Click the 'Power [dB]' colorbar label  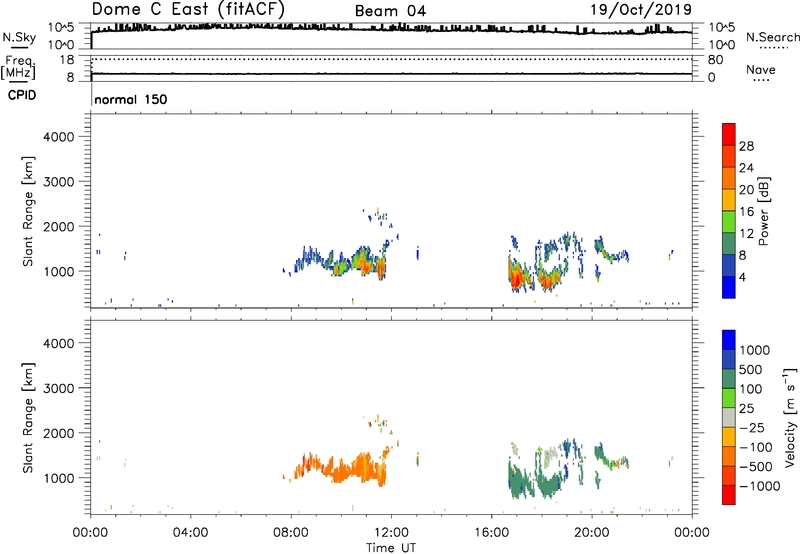point(763,211)
